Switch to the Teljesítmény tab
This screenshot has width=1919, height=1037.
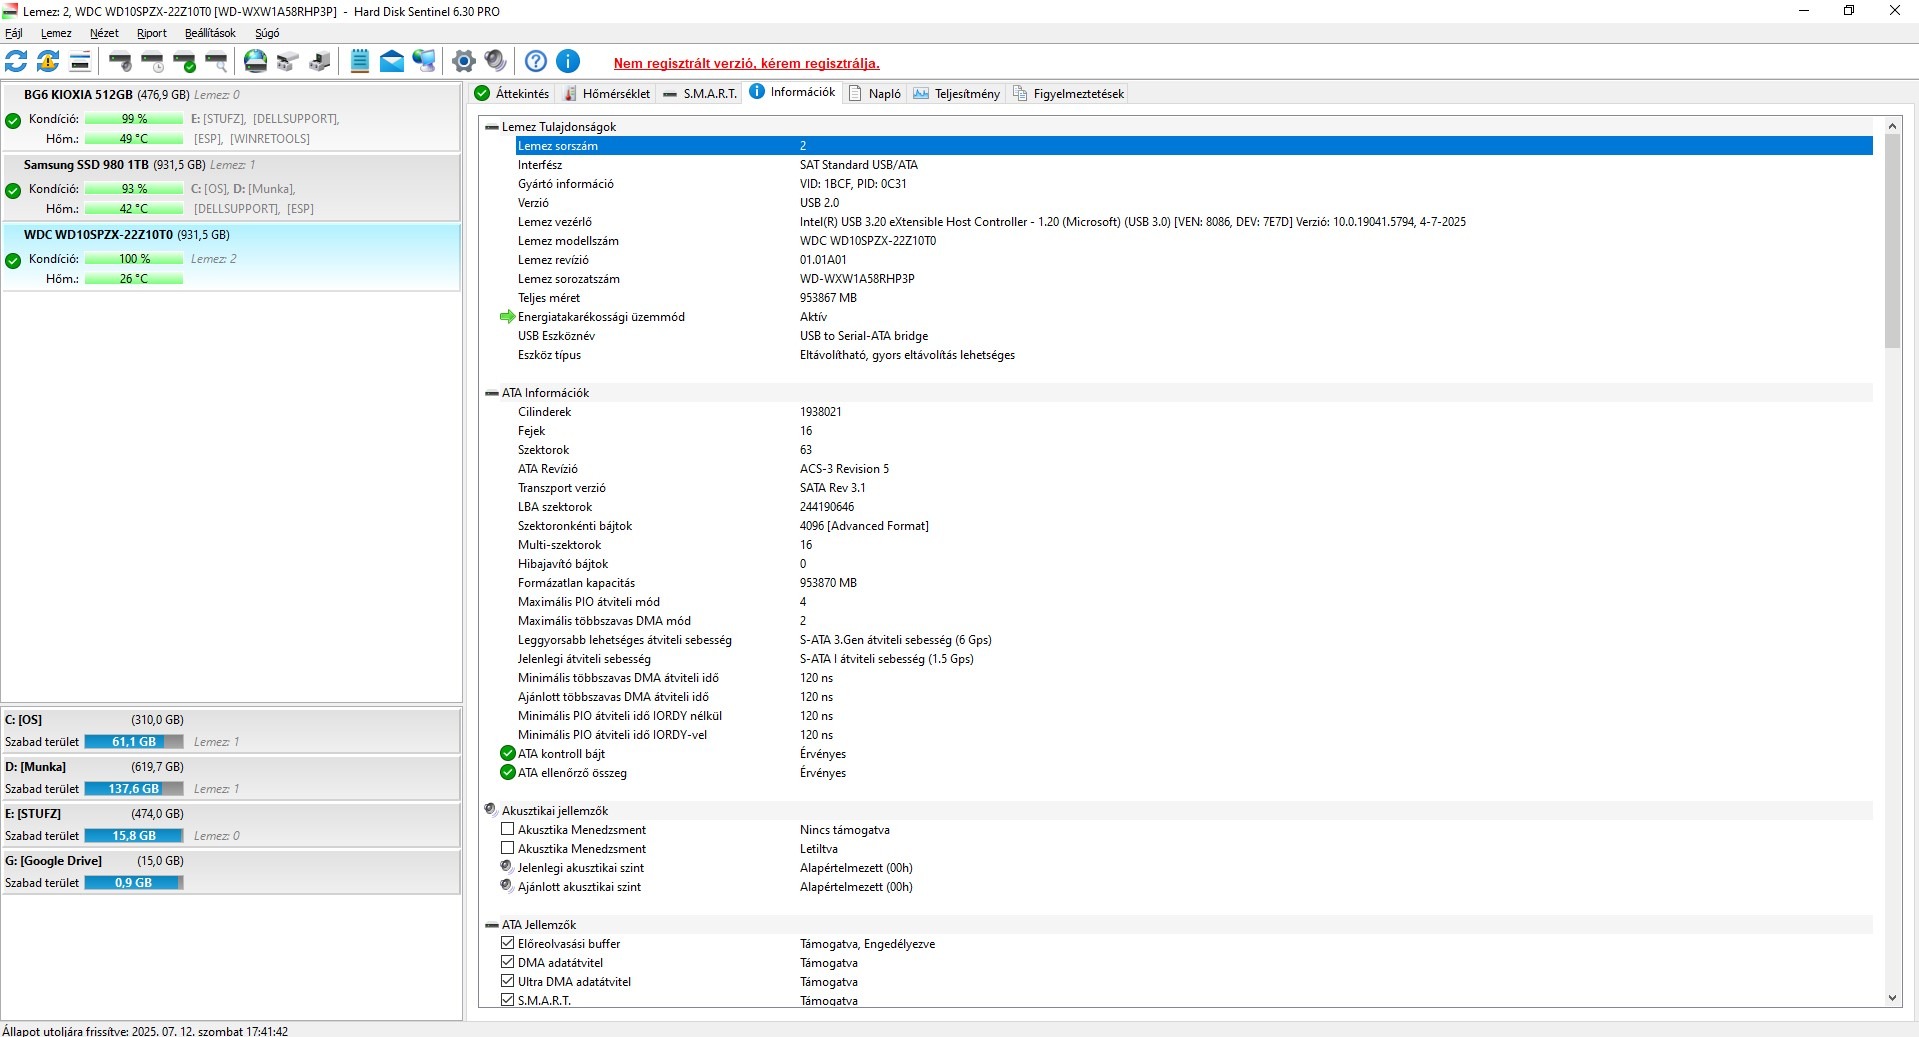click(x=956, y=94)
